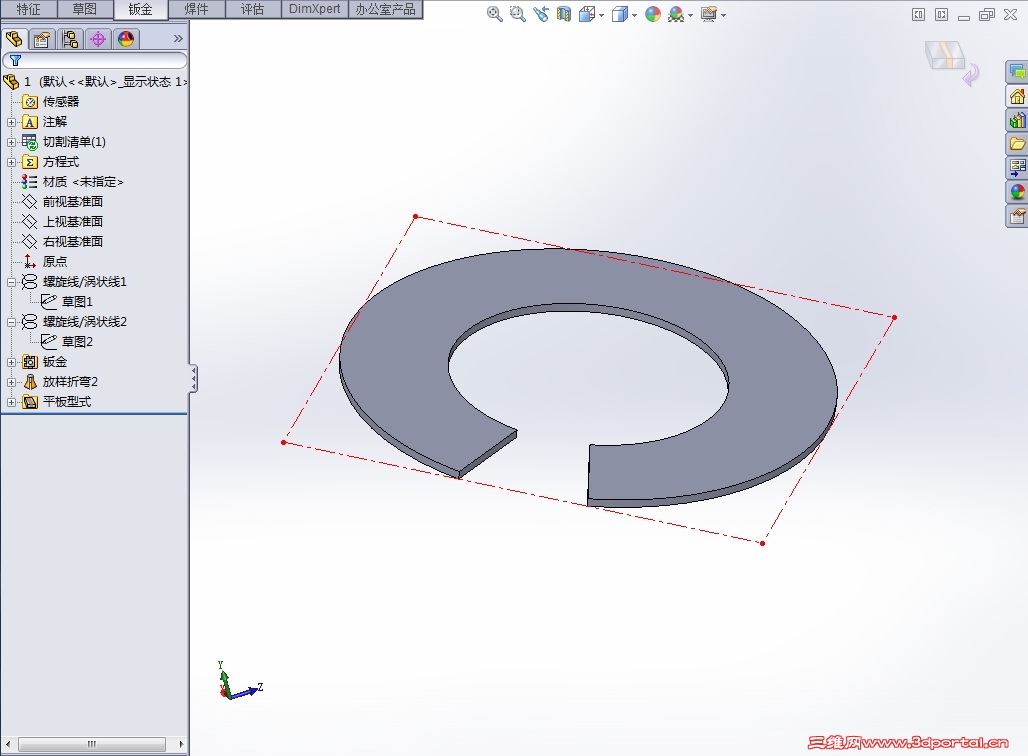Select the 上视基准面 plane
Image resolution: width=1028 pixels, height=756 pixels.
point(73,222)
